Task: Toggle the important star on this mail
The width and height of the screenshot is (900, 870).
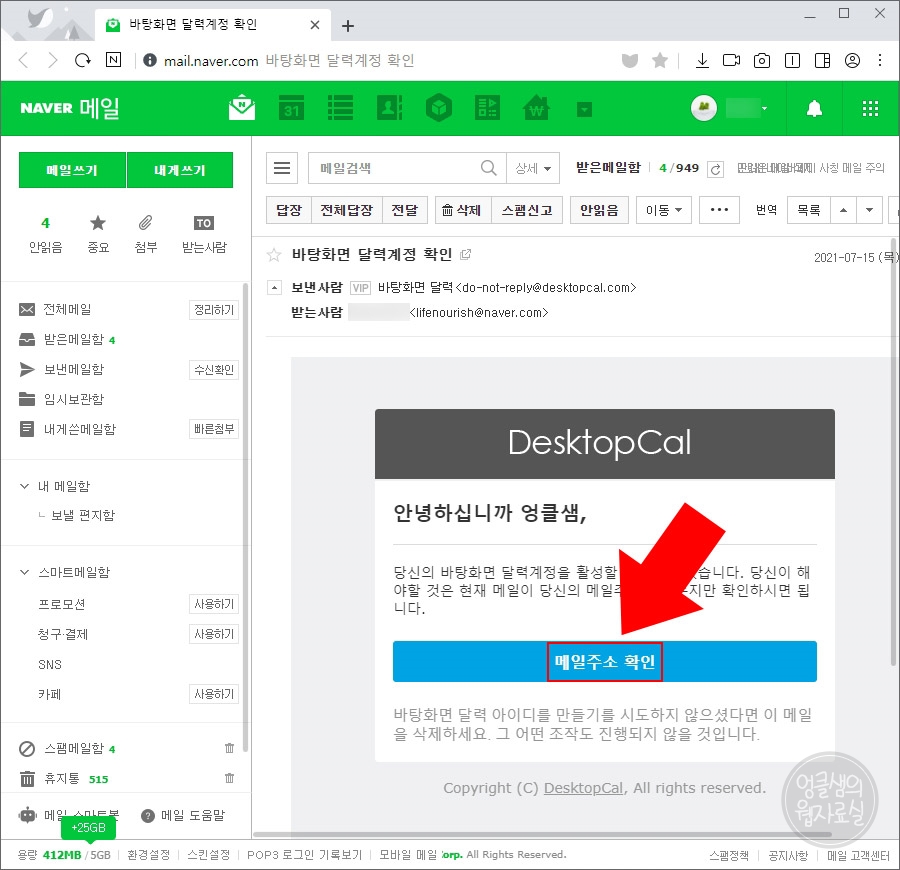Action: click(x=274, y=254)
